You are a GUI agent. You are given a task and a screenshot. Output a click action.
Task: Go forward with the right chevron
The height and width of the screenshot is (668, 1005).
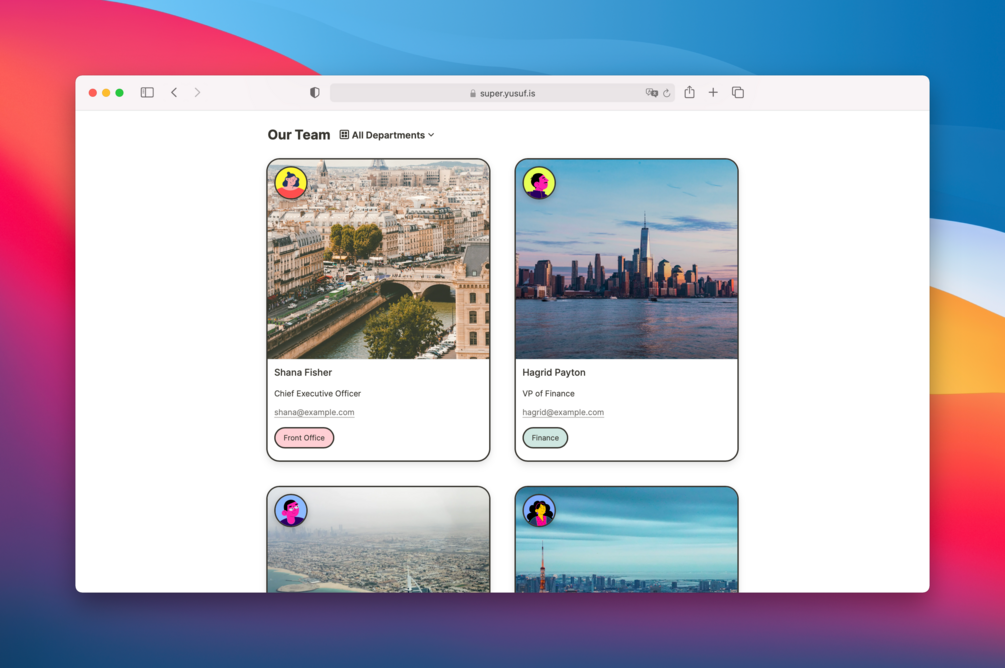197,92
